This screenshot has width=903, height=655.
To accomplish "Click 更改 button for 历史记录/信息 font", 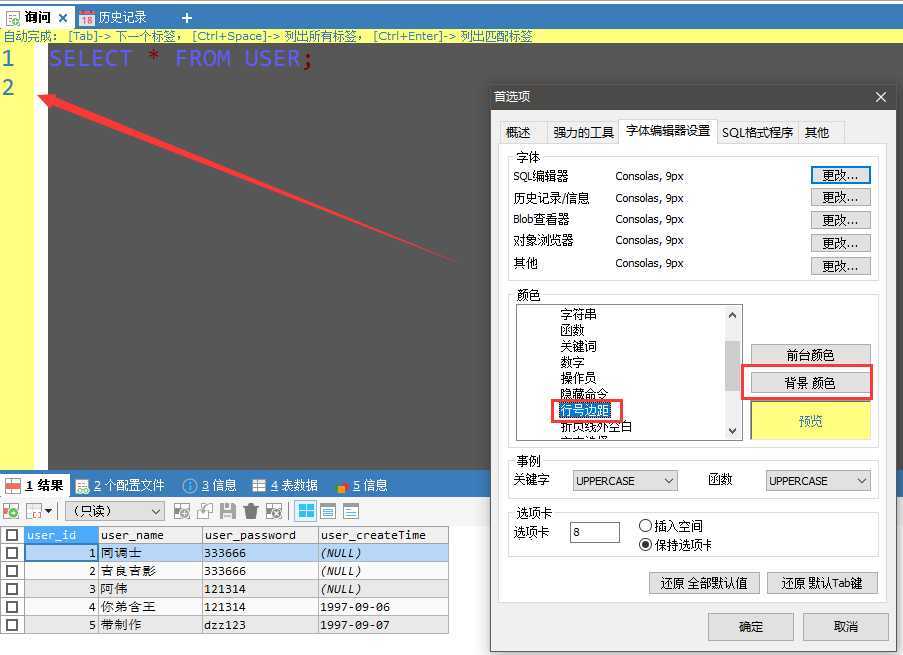I will (840, 198).
